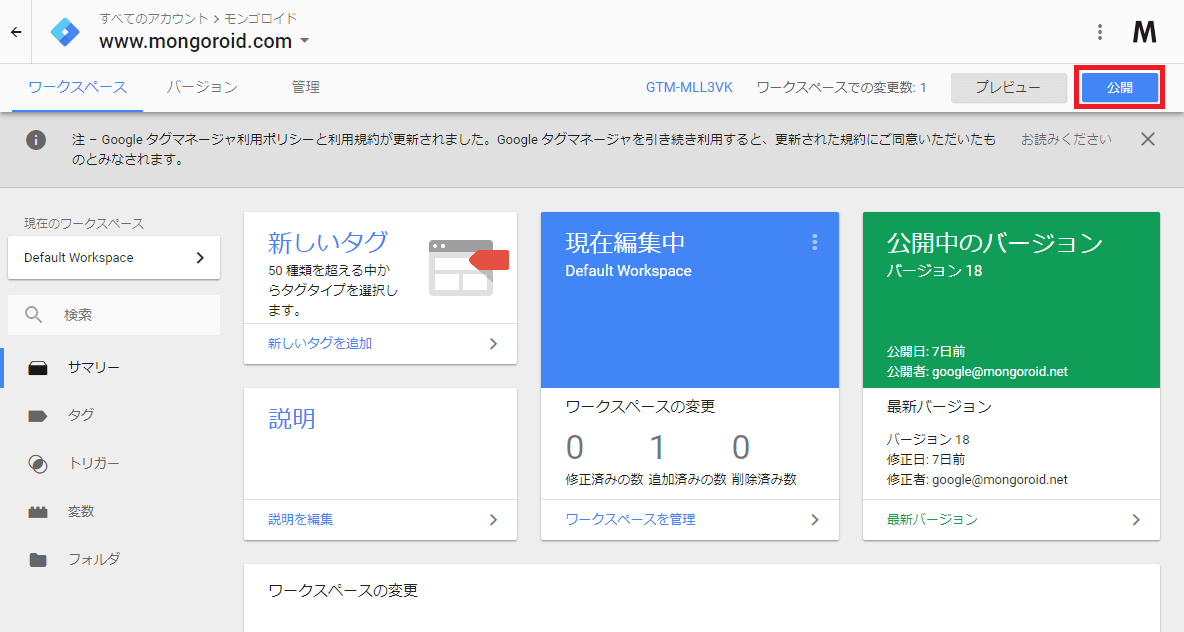The width and height of the screenshot is (1184, 632).
Task: Click the blue 公開 button
Action: point(1120,88)
